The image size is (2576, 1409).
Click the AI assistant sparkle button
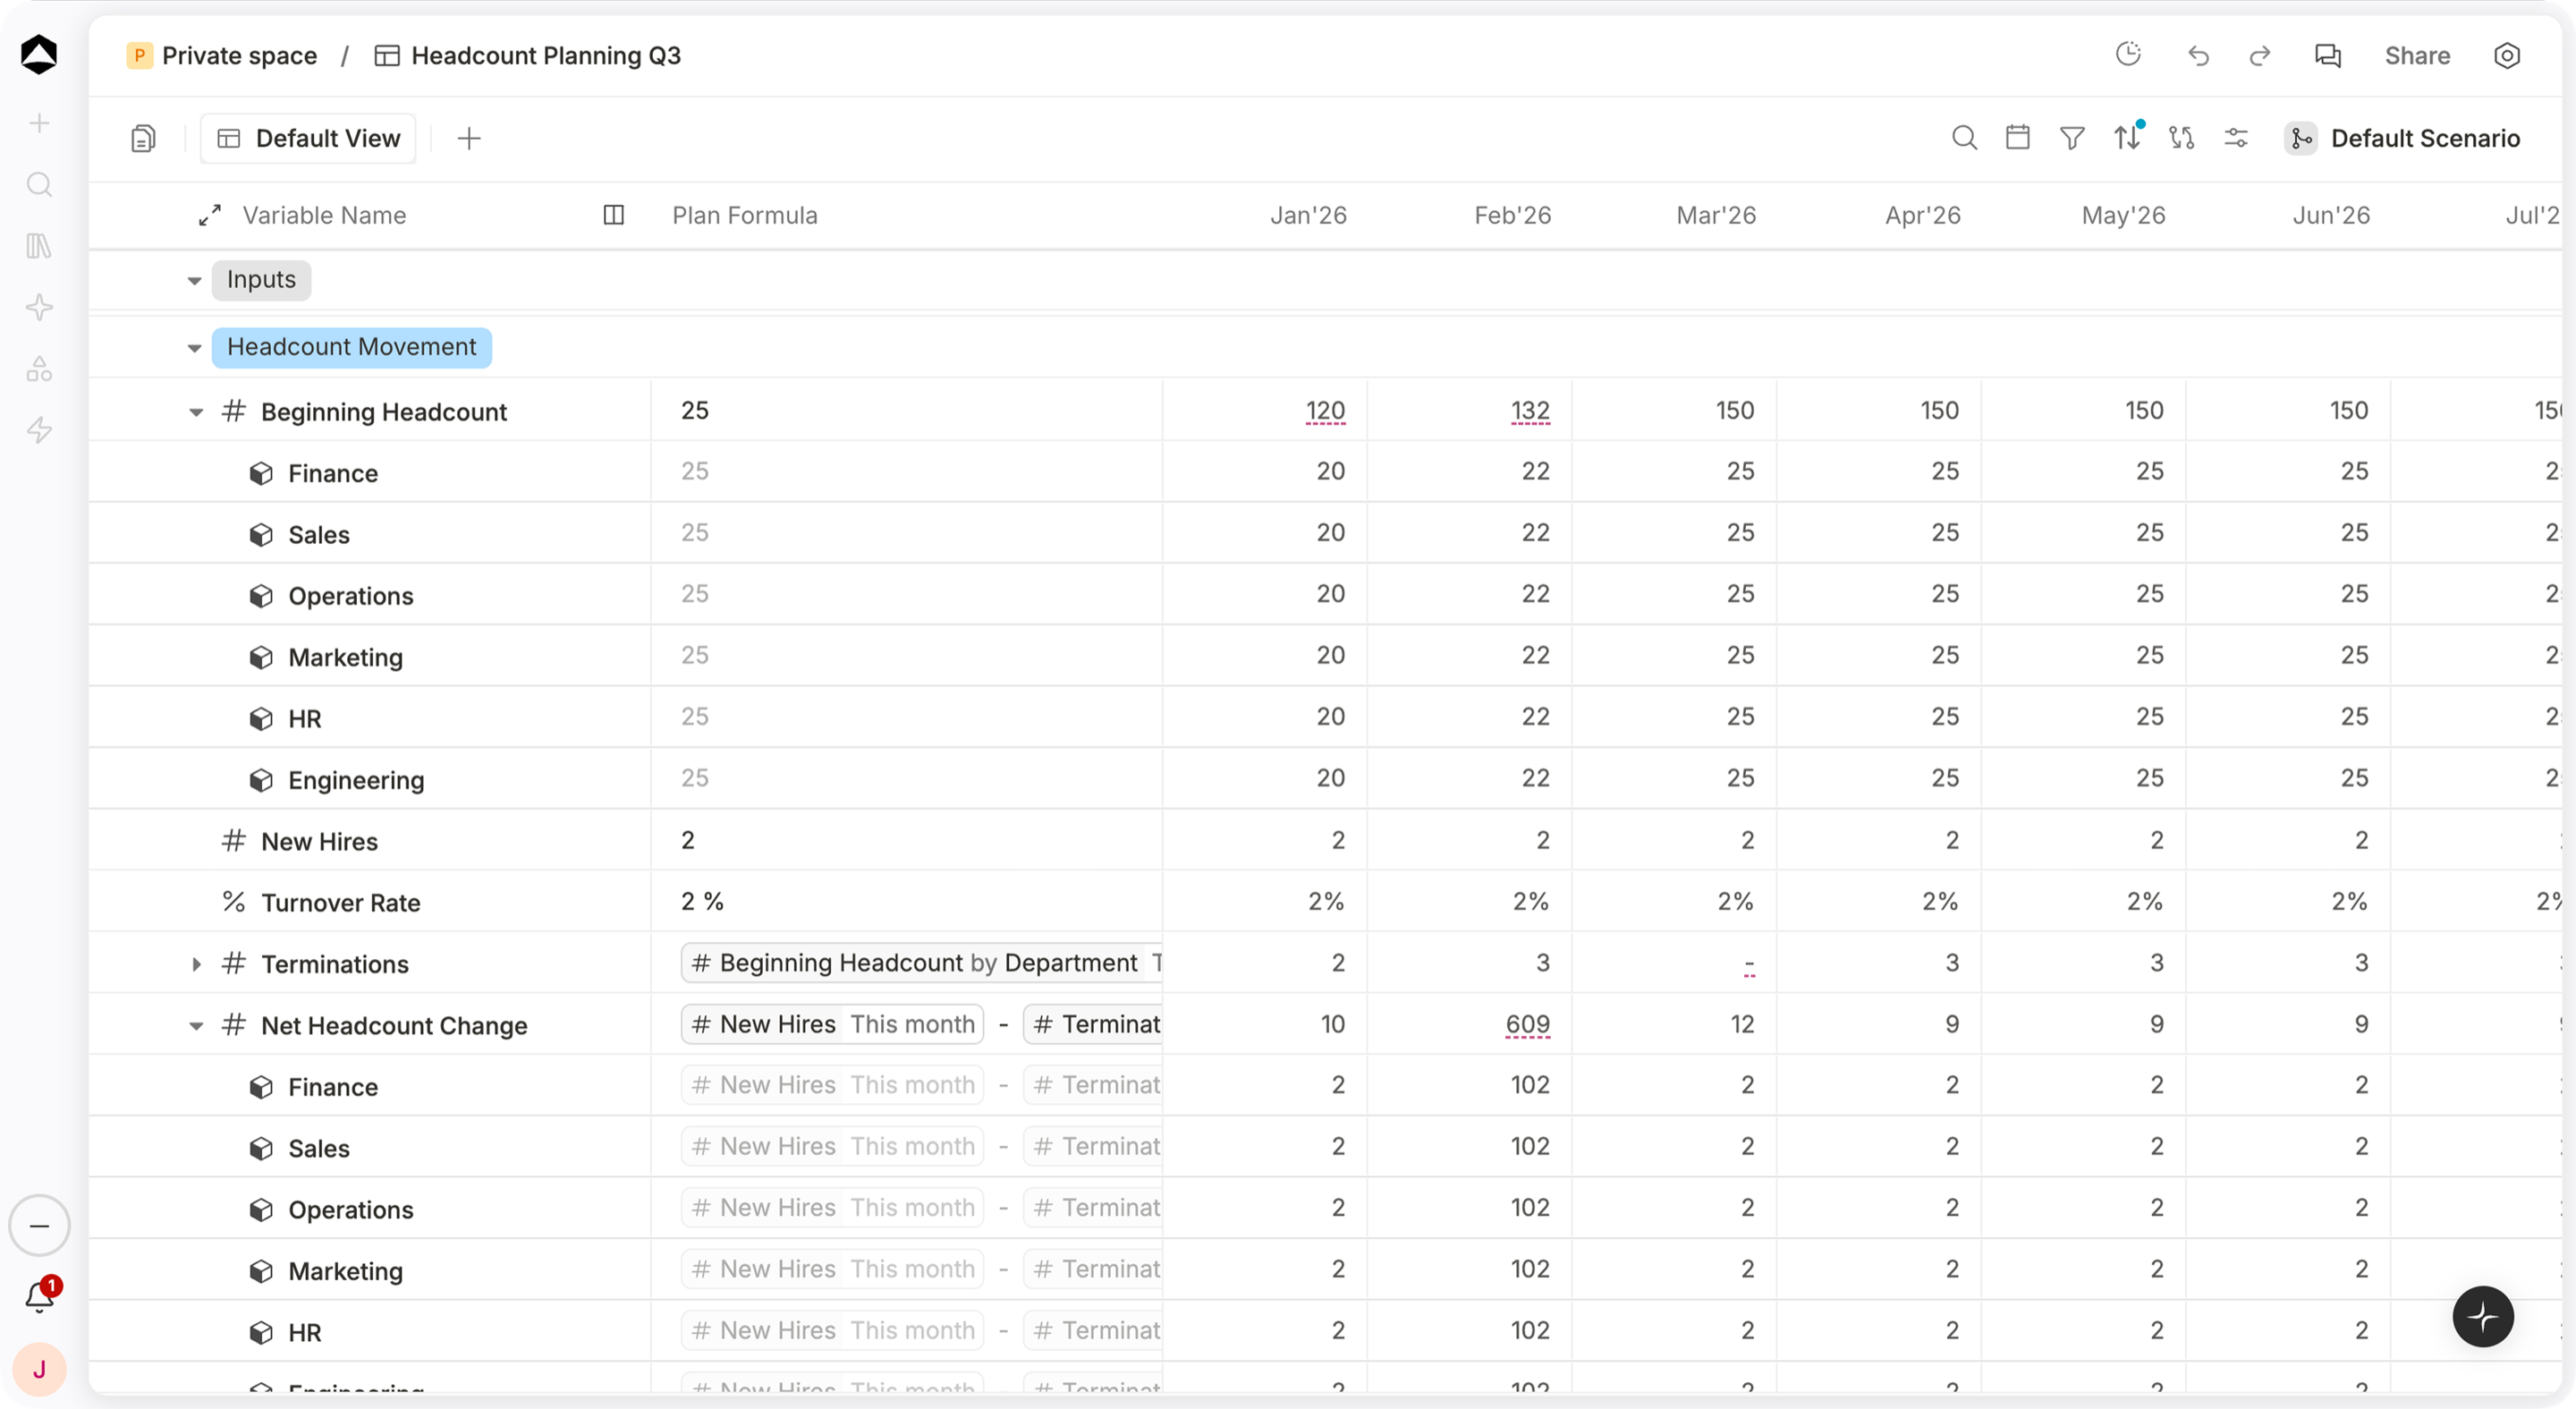(2482, 1317)
